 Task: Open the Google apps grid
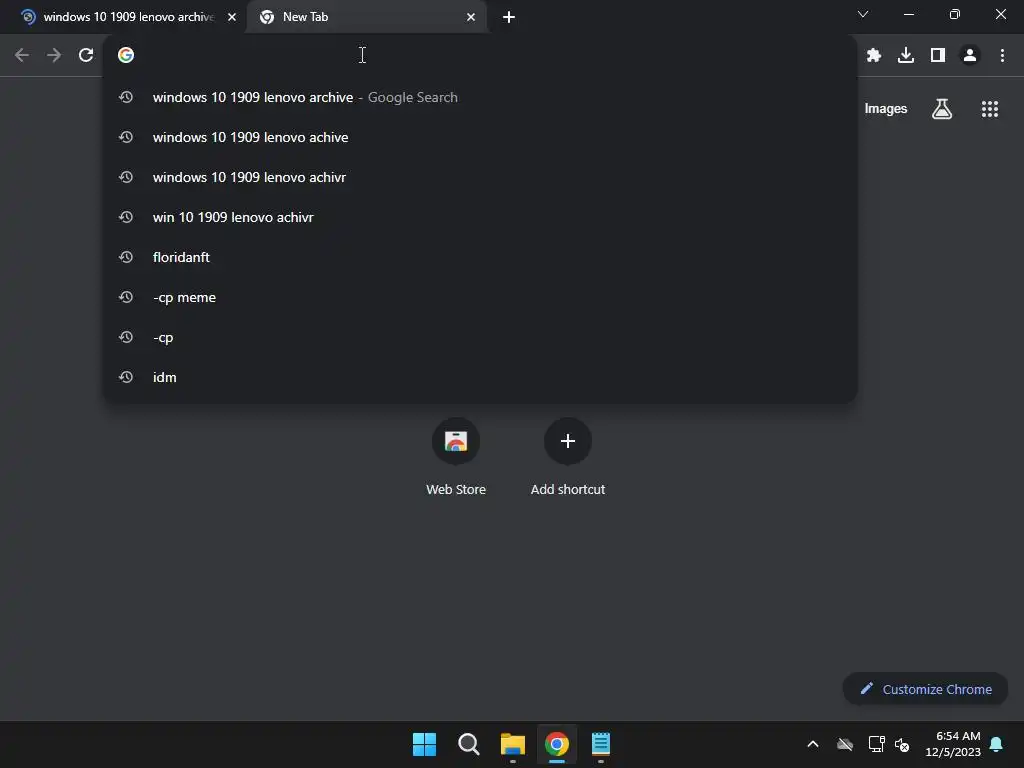(989, 109)
